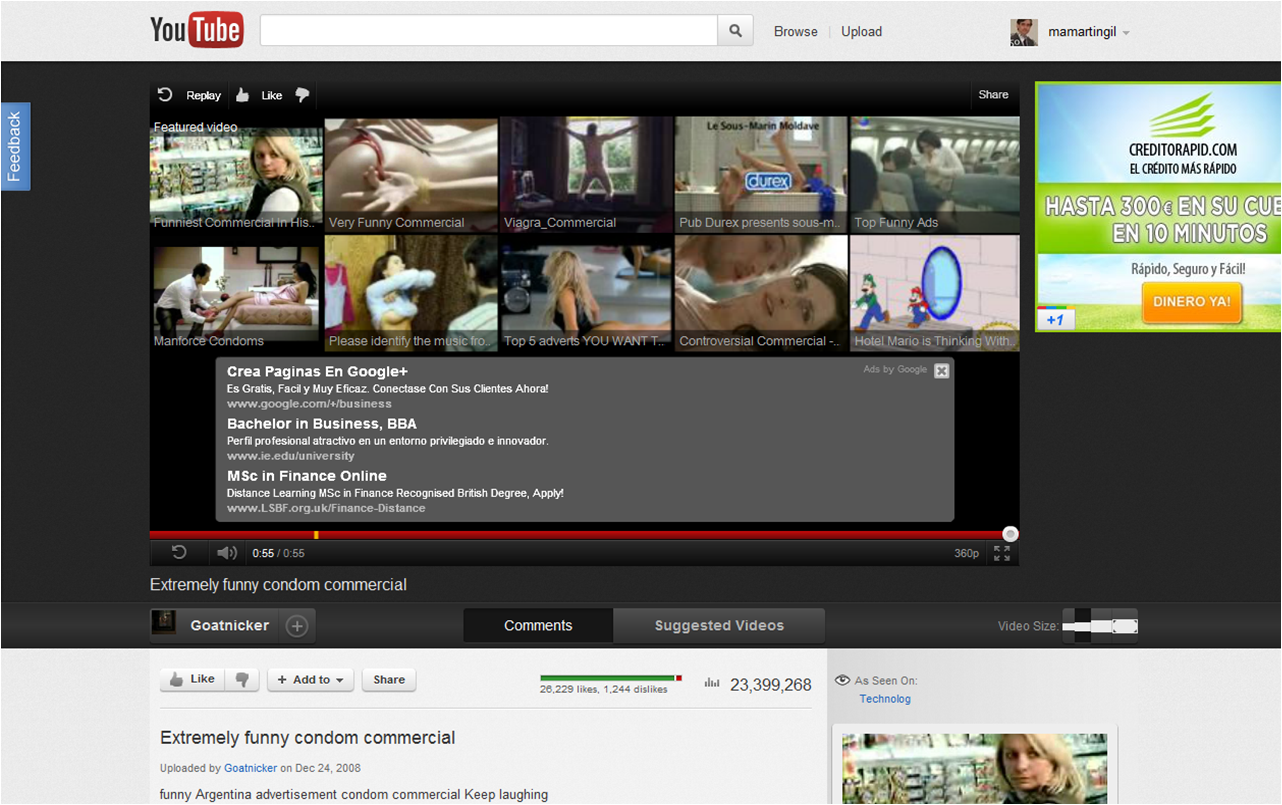Open the Hotel Mario is Thinking thumbnail

tap(935, 293)
